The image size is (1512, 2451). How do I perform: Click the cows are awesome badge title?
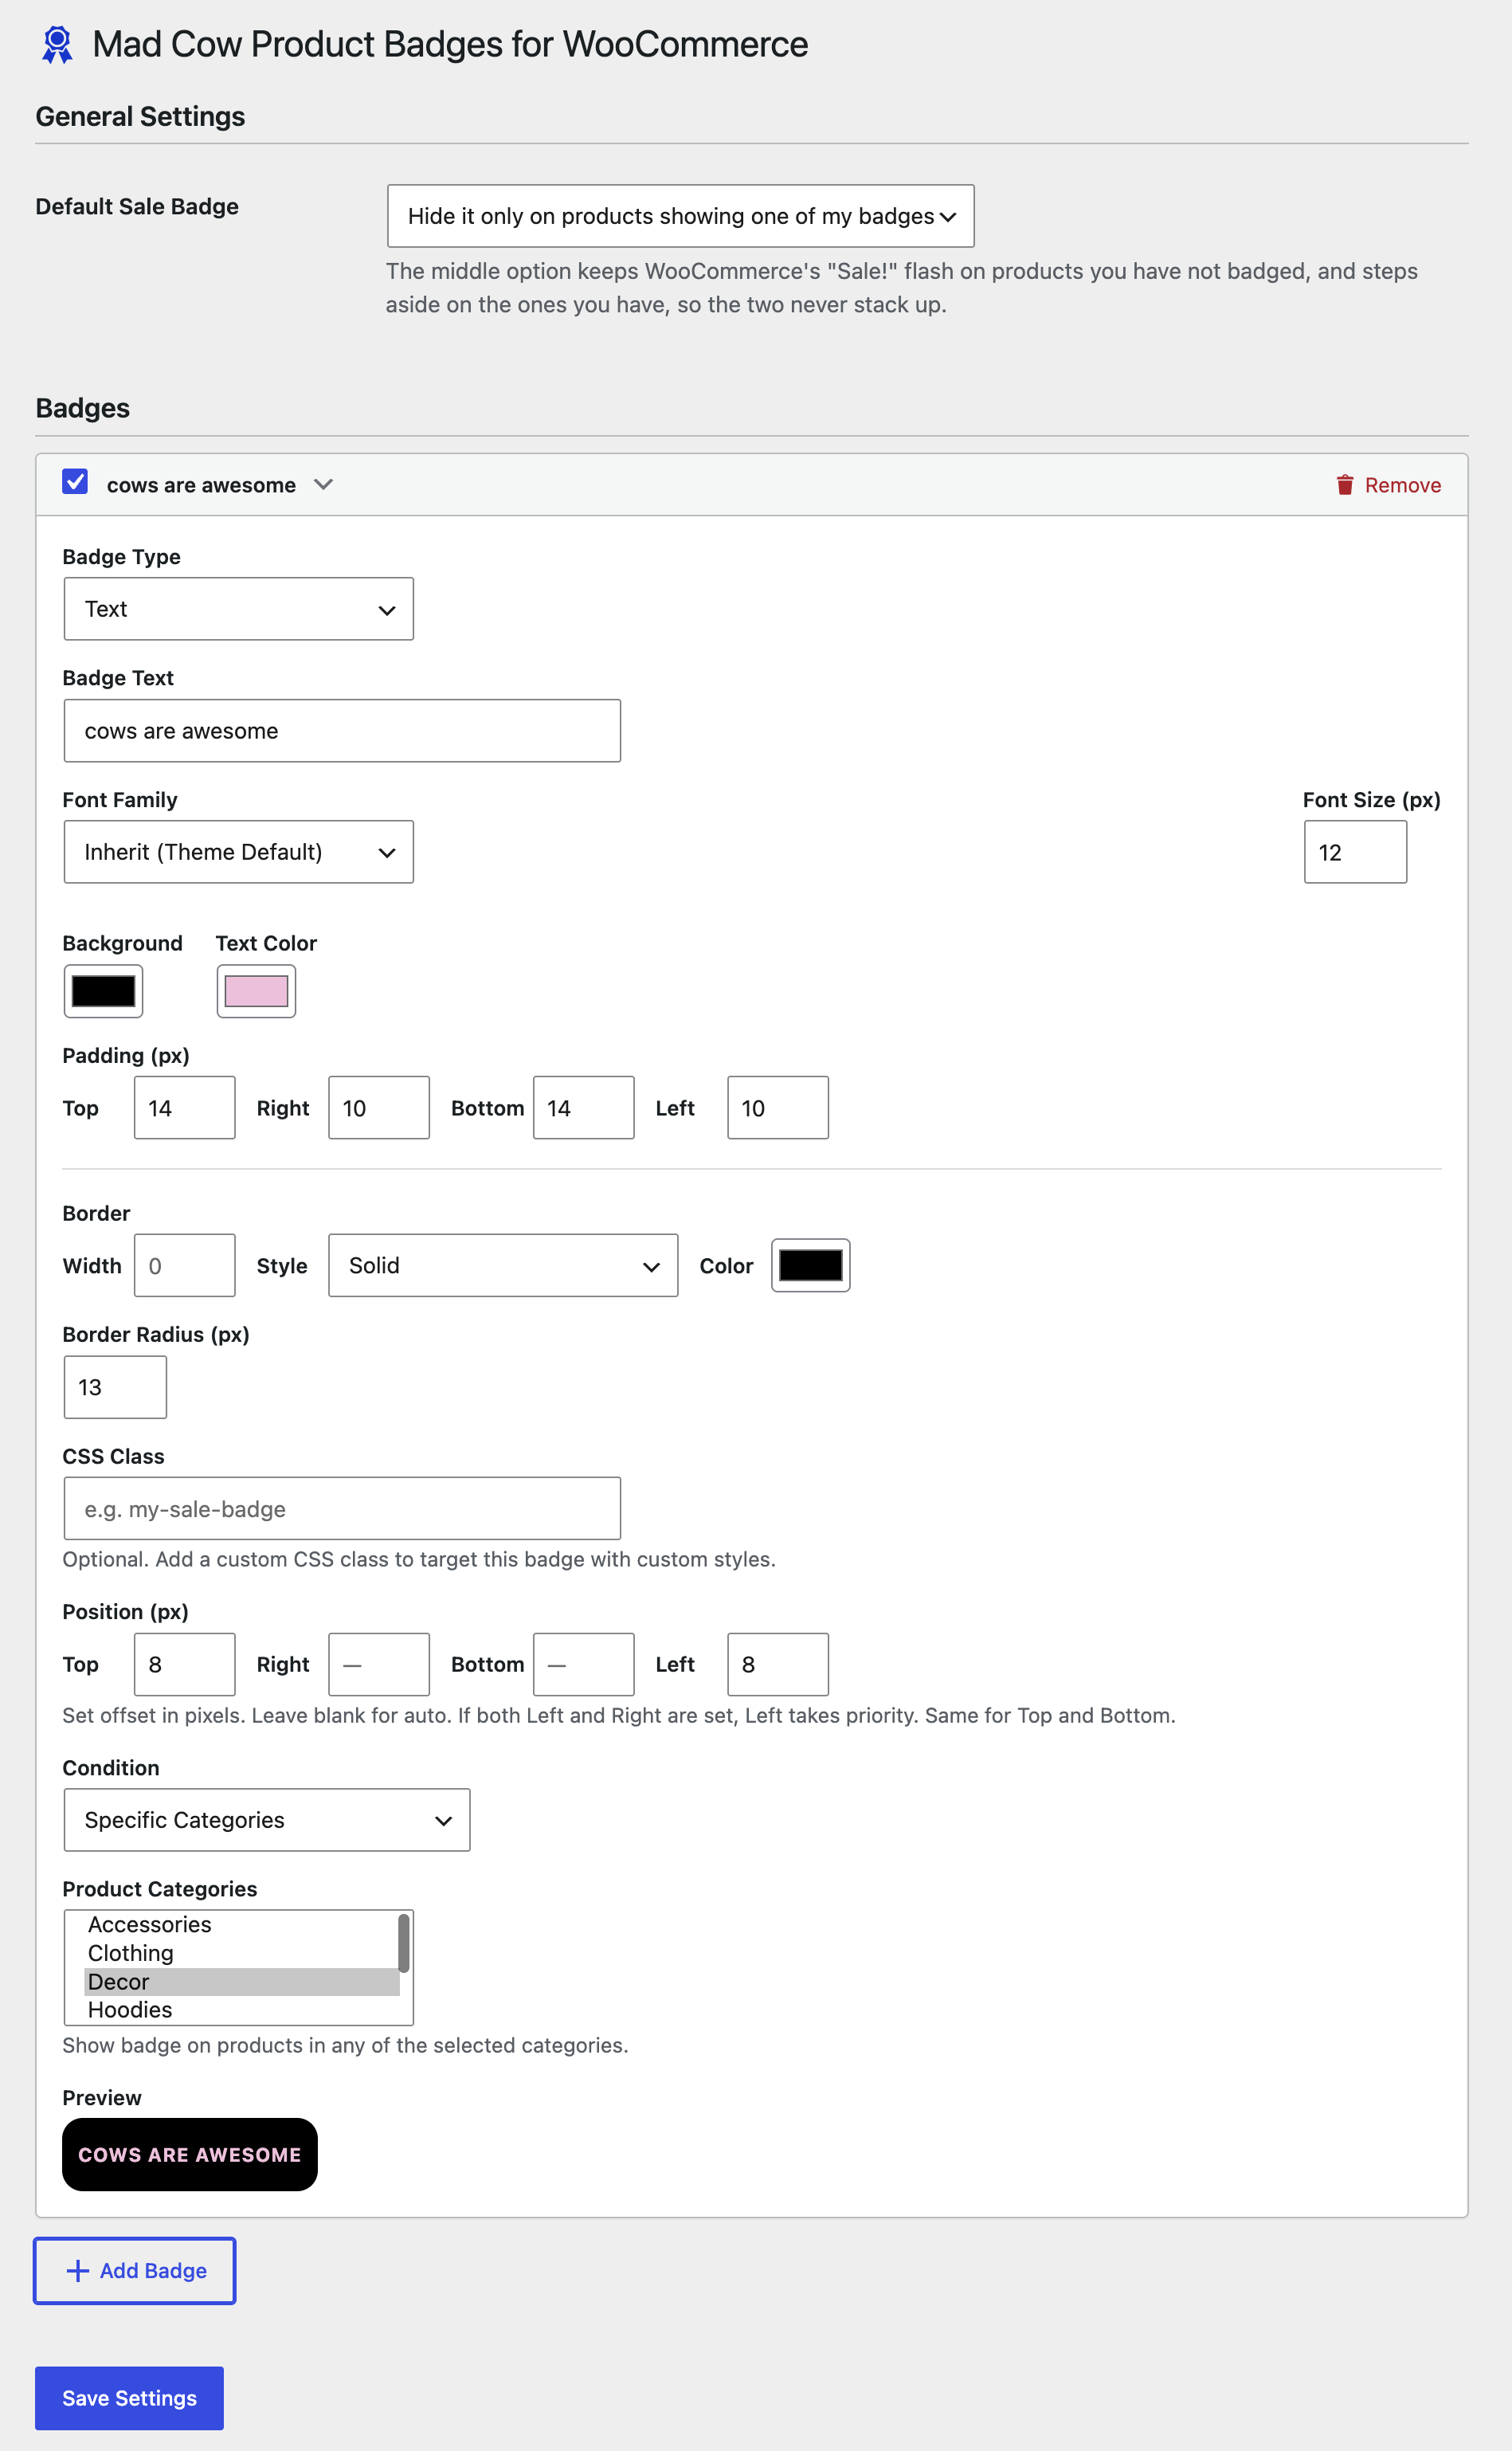[x=201, y=485]
